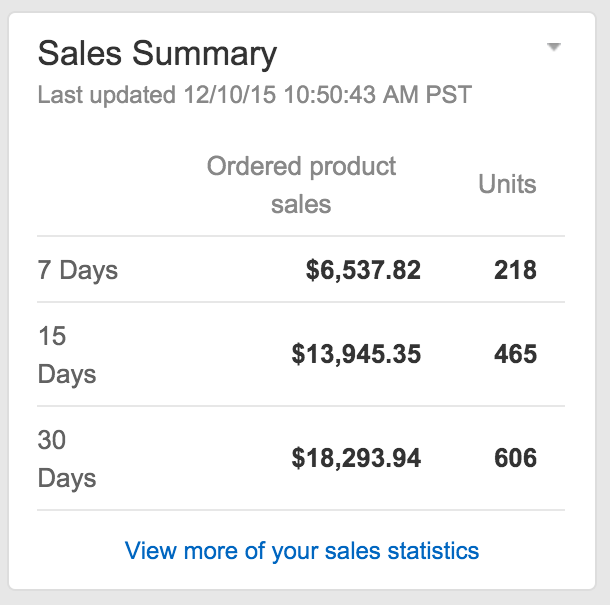Click the $18,293.94 sales amount
Image resolution: width=610 pixels, height=605 pixels.
click(x=356, y=458)
